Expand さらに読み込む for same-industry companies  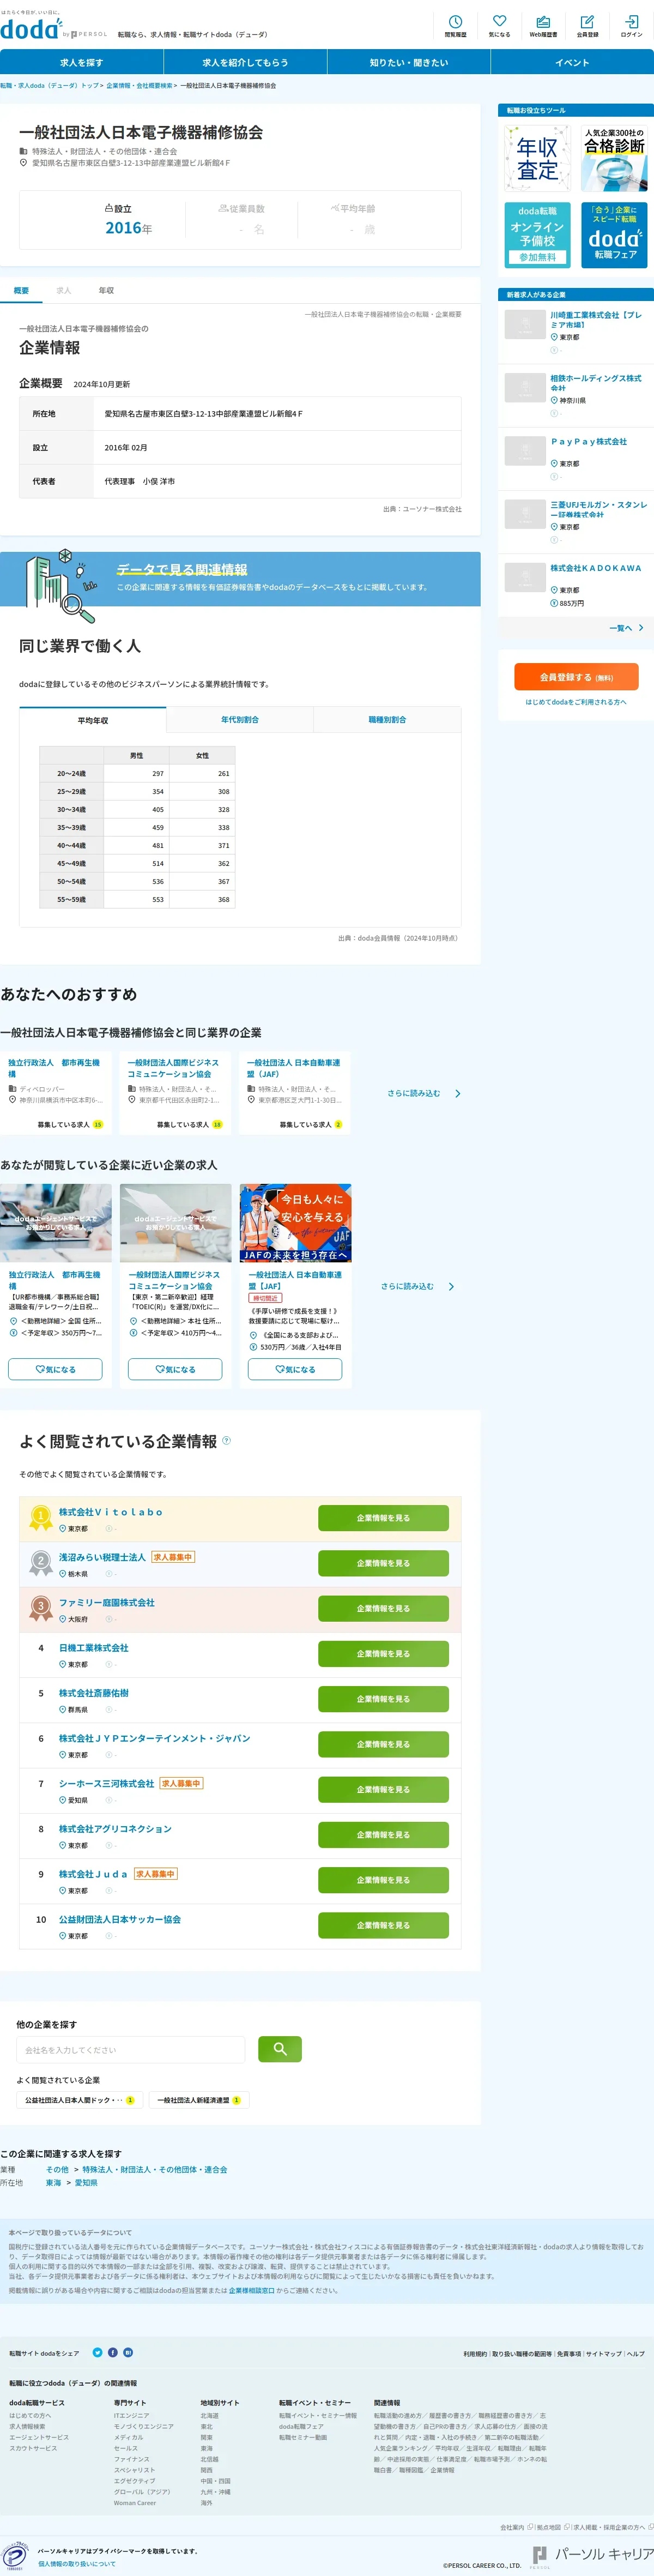[x=424, y=1093]
